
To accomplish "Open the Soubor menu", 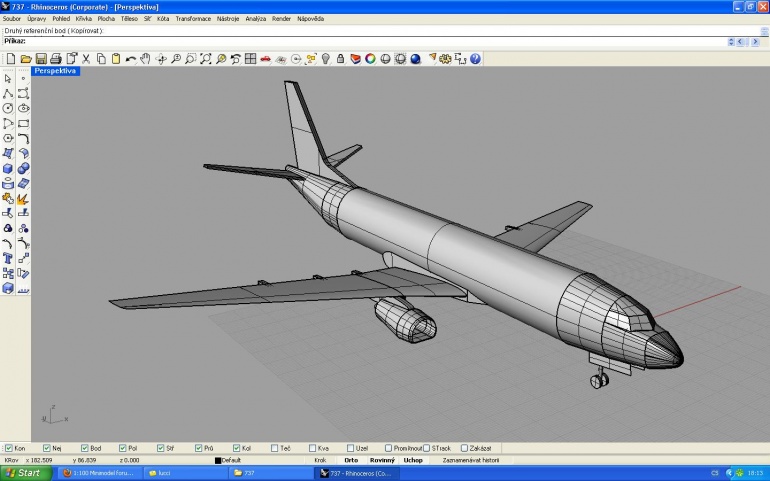I will (12, 19).
